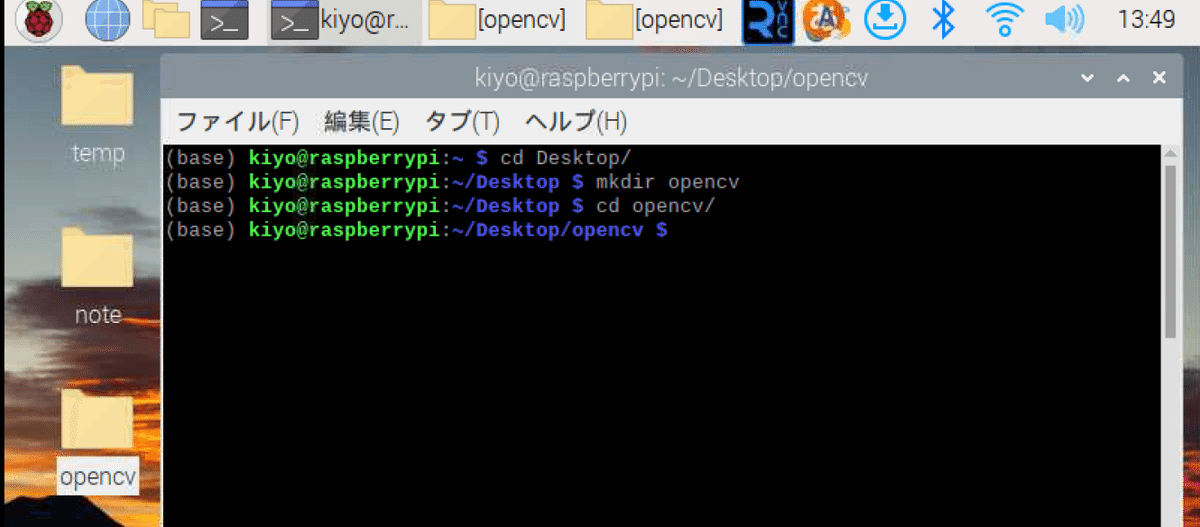Open the ファイル(F) menu in terminal
This screenshot has height=527, width=1200.
[x=238, y=122]
